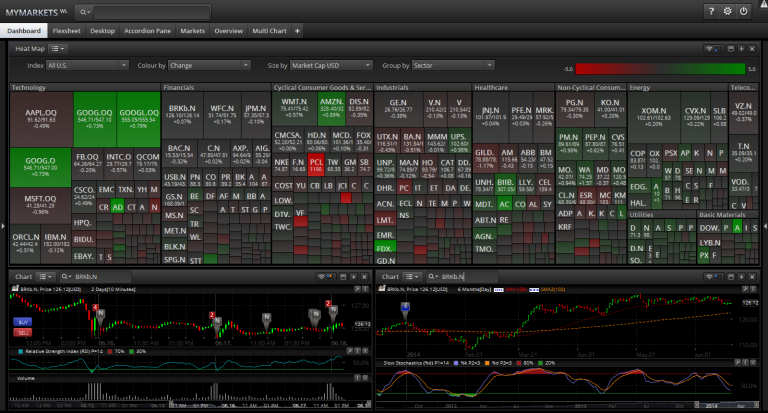Open settings gear in top bar

[x=727, y=11]
